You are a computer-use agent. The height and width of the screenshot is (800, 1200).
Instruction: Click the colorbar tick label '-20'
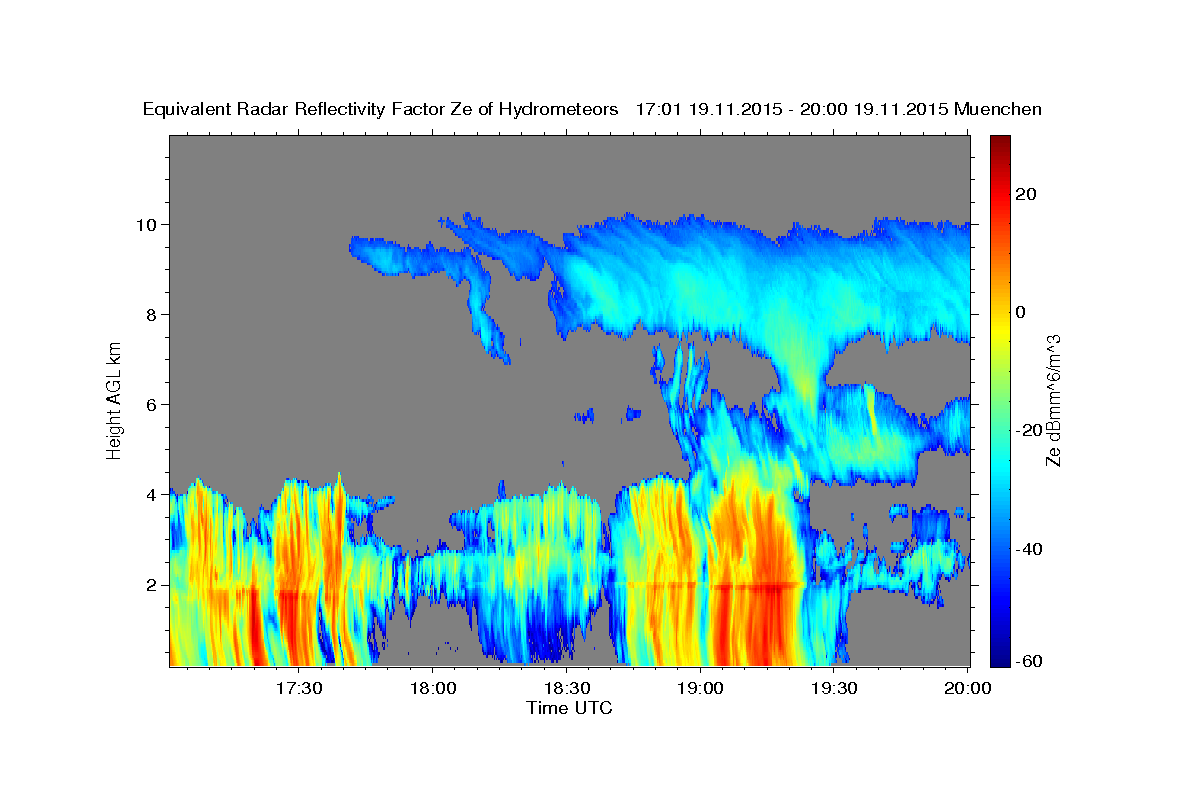[1030, 430]
